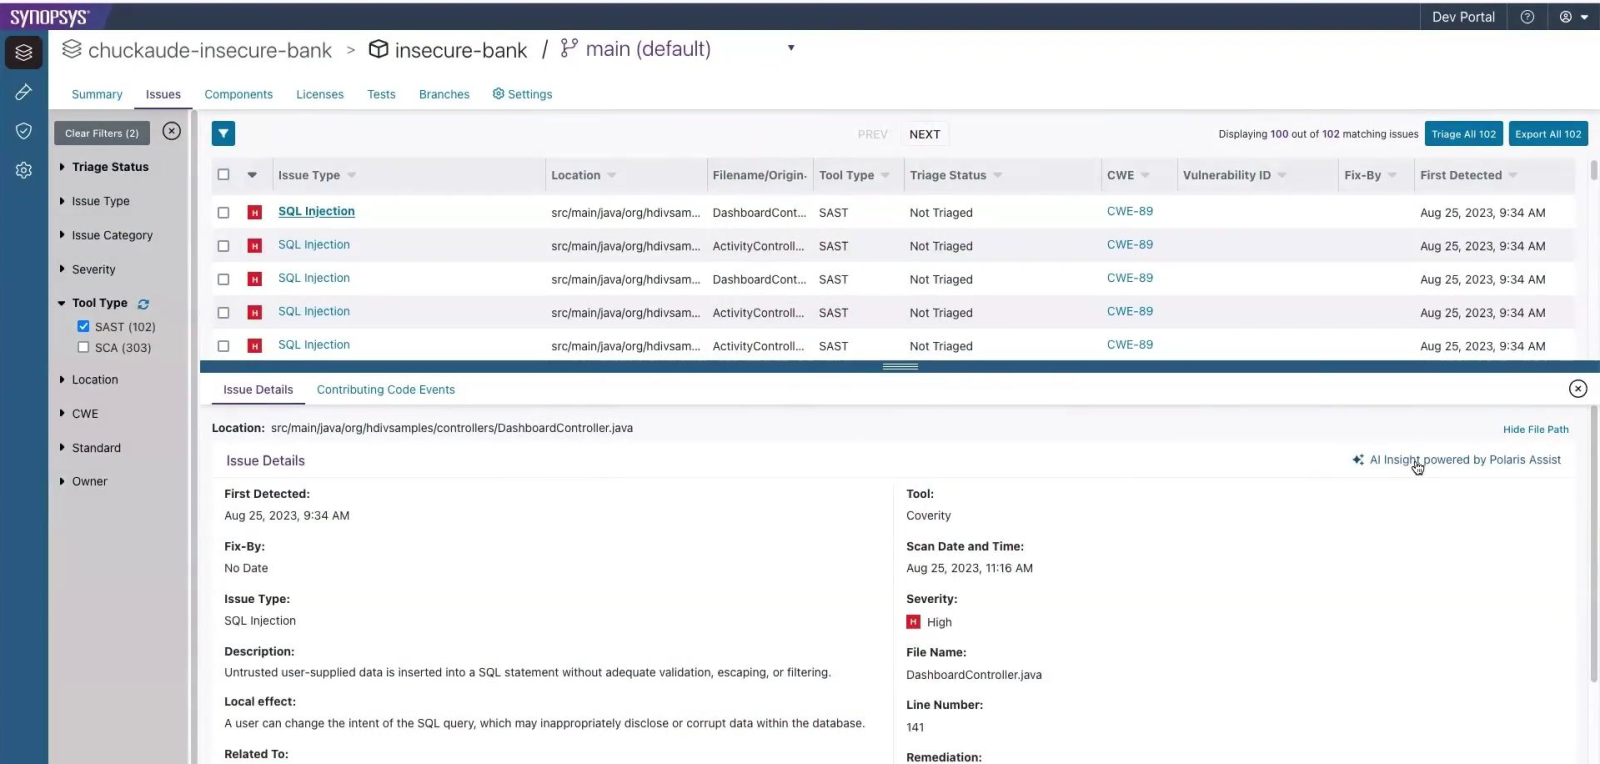
Task: Select fifth SQL Injection row checkbox
Action: point(223,346)
